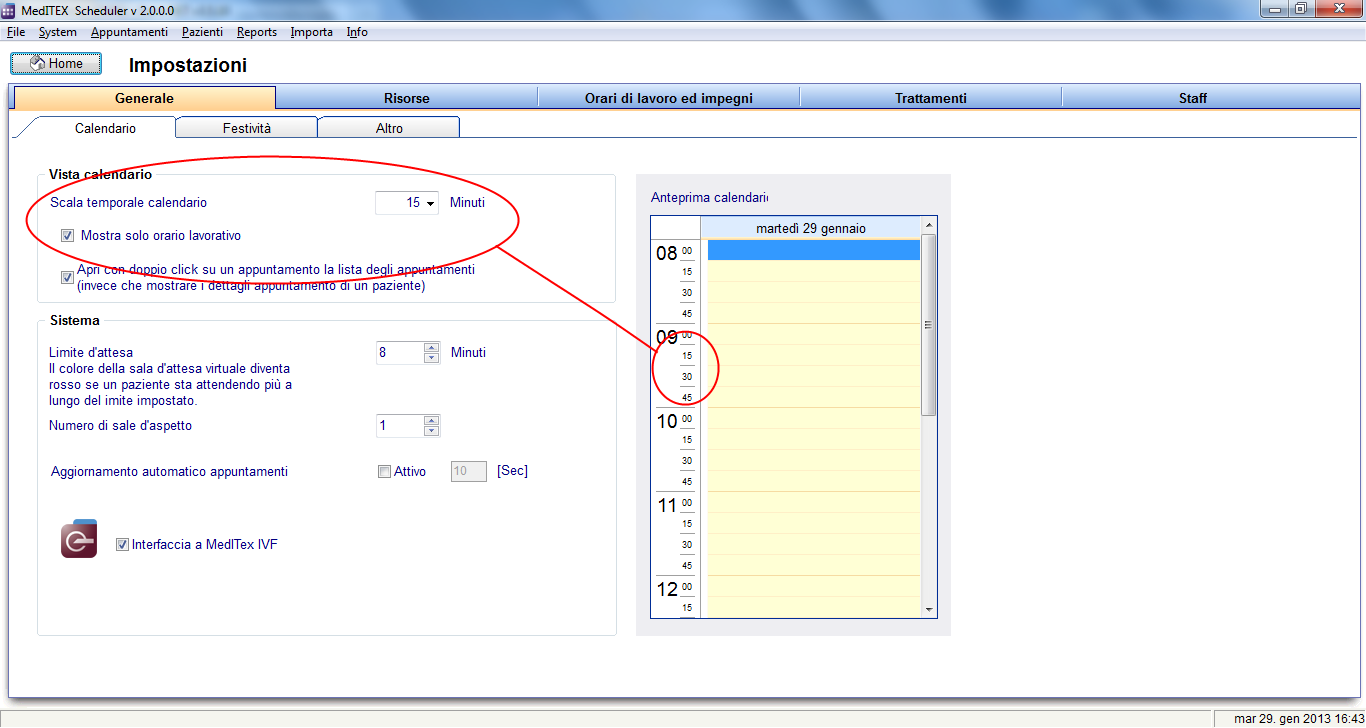Switch to the Risorse tab

tap(407, 98)
